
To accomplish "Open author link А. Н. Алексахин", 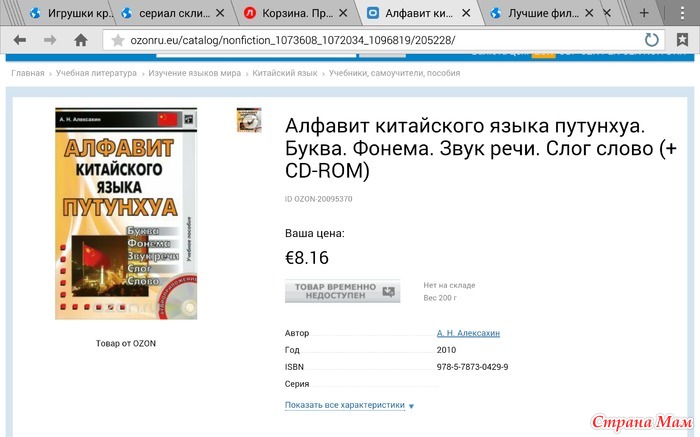I will tap(468, 333).
